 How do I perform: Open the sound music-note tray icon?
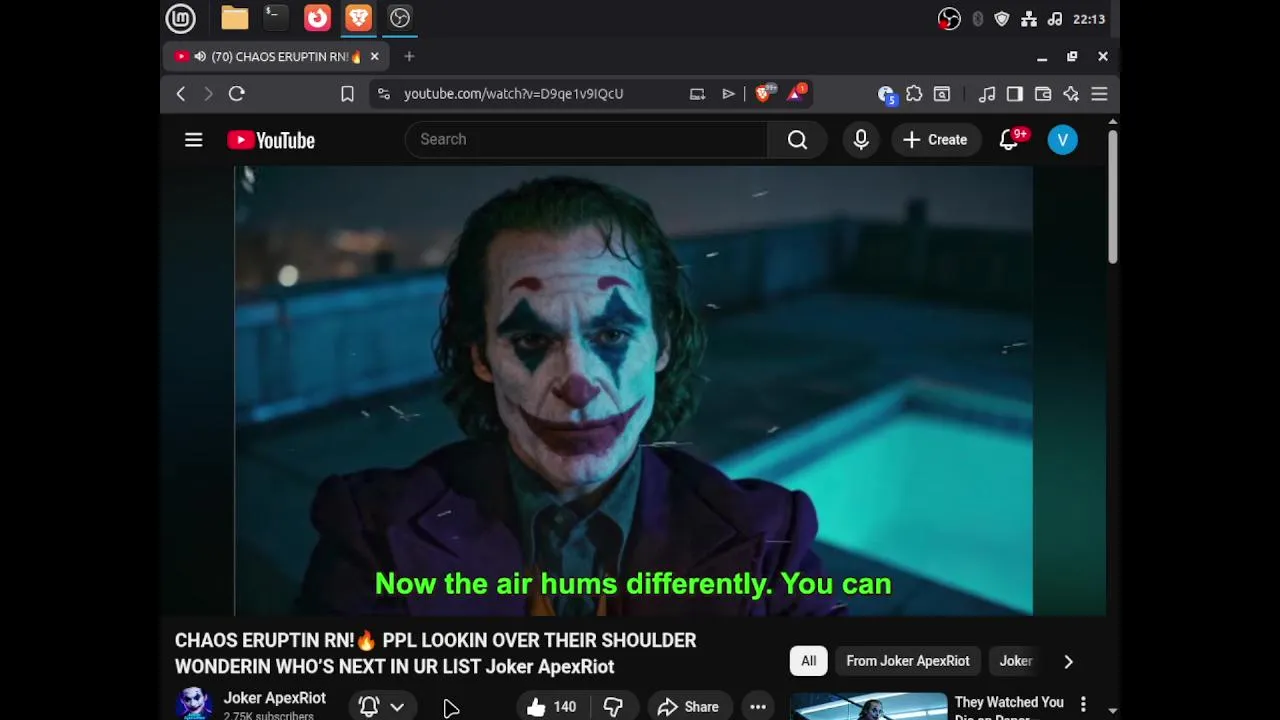[1055, 19]
